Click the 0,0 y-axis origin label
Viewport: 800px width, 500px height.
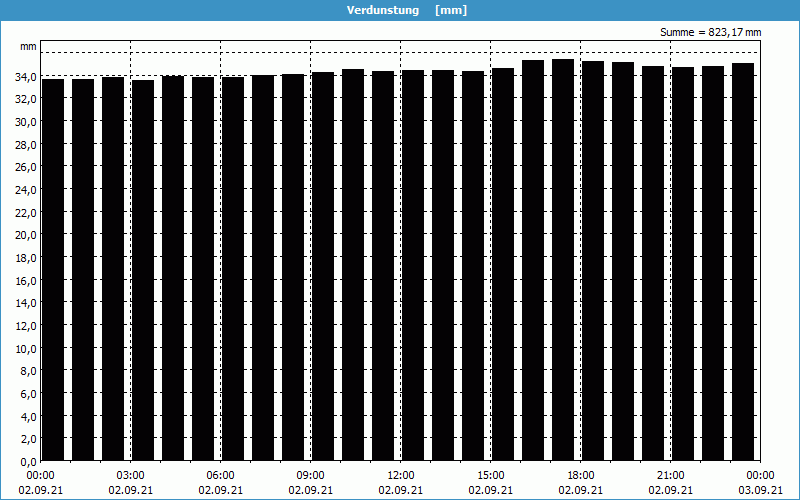click(28, 461)
